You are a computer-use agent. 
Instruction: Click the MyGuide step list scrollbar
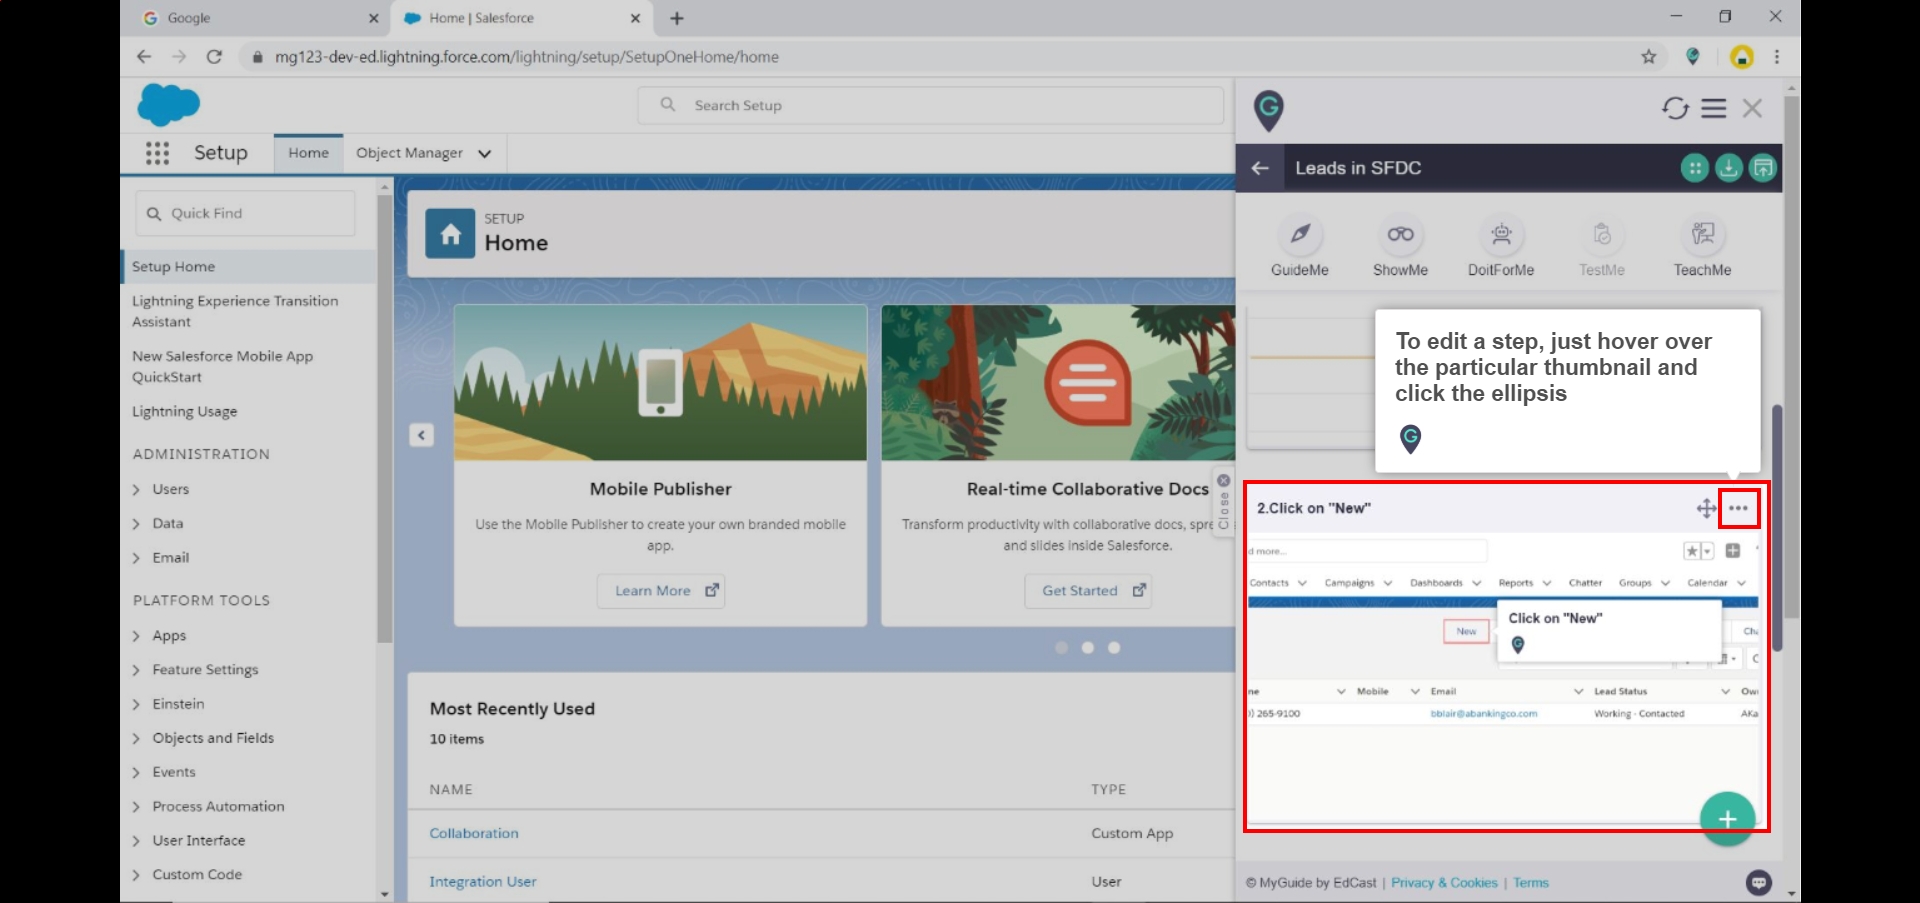tap(1777, 528)
